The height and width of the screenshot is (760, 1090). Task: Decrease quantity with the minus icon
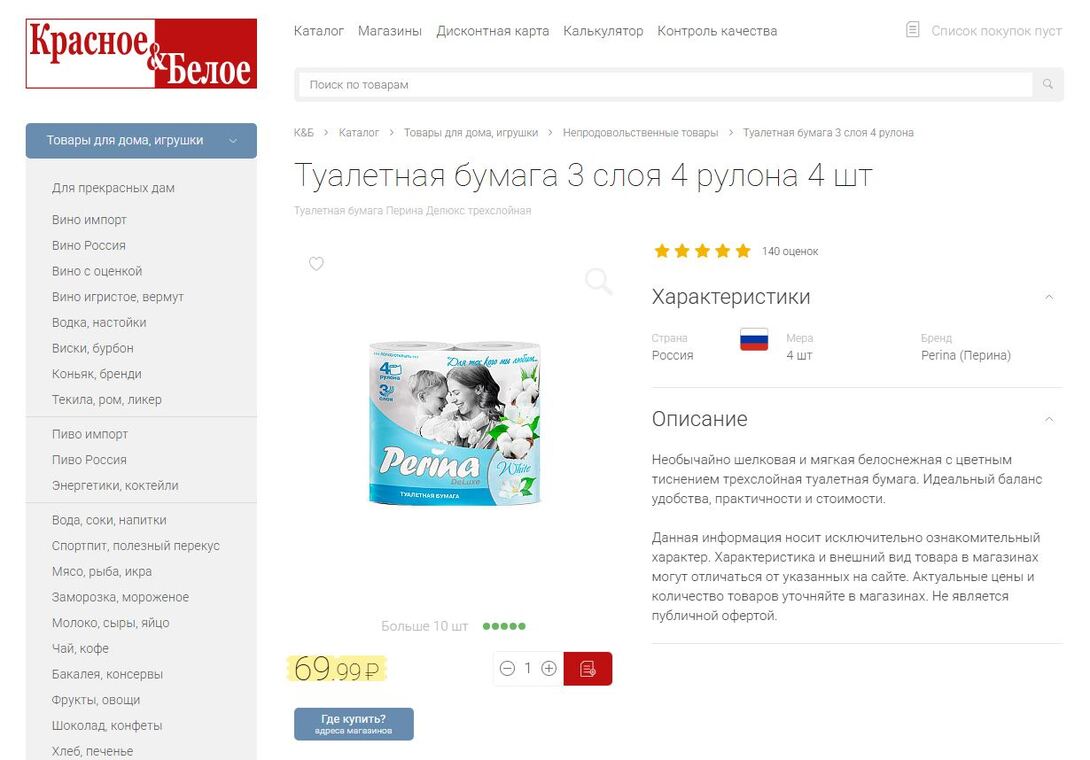[507, 668]
